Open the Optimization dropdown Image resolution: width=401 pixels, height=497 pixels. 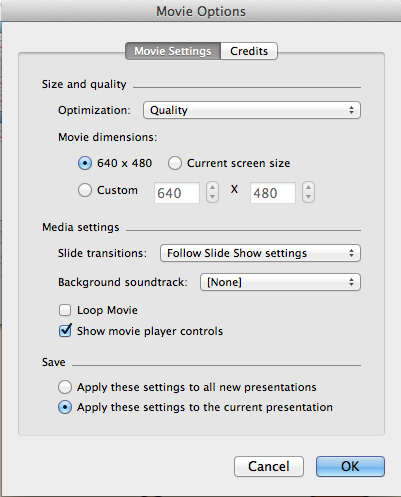coord(252,110)
